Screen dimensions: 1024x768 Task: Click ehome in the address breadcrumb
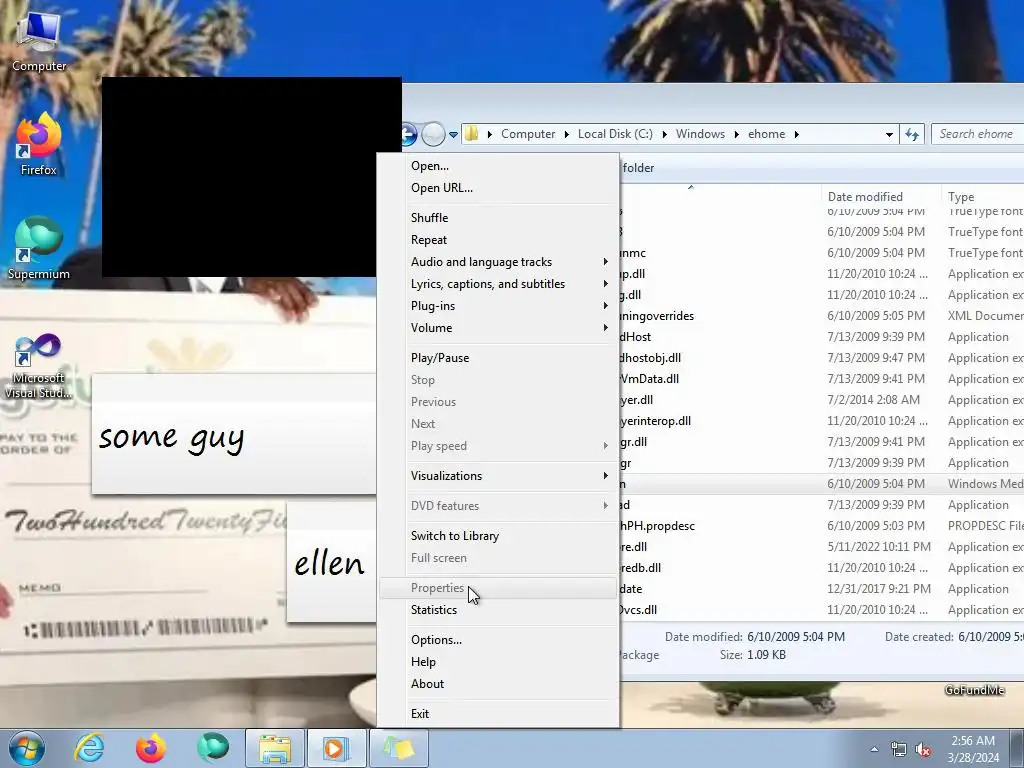pos(767,134)
